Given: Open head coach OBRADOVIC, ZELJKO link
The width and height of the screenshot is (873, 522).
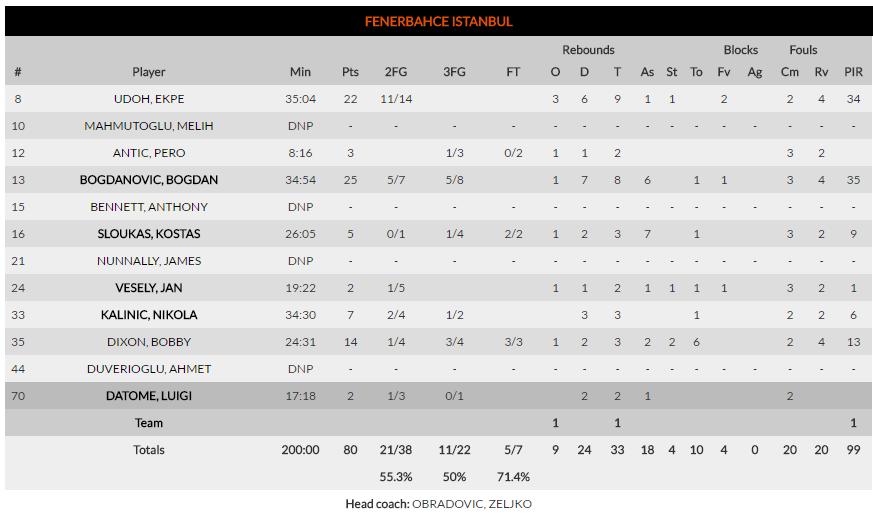Looking at the screenshot, I should (472, 504).
